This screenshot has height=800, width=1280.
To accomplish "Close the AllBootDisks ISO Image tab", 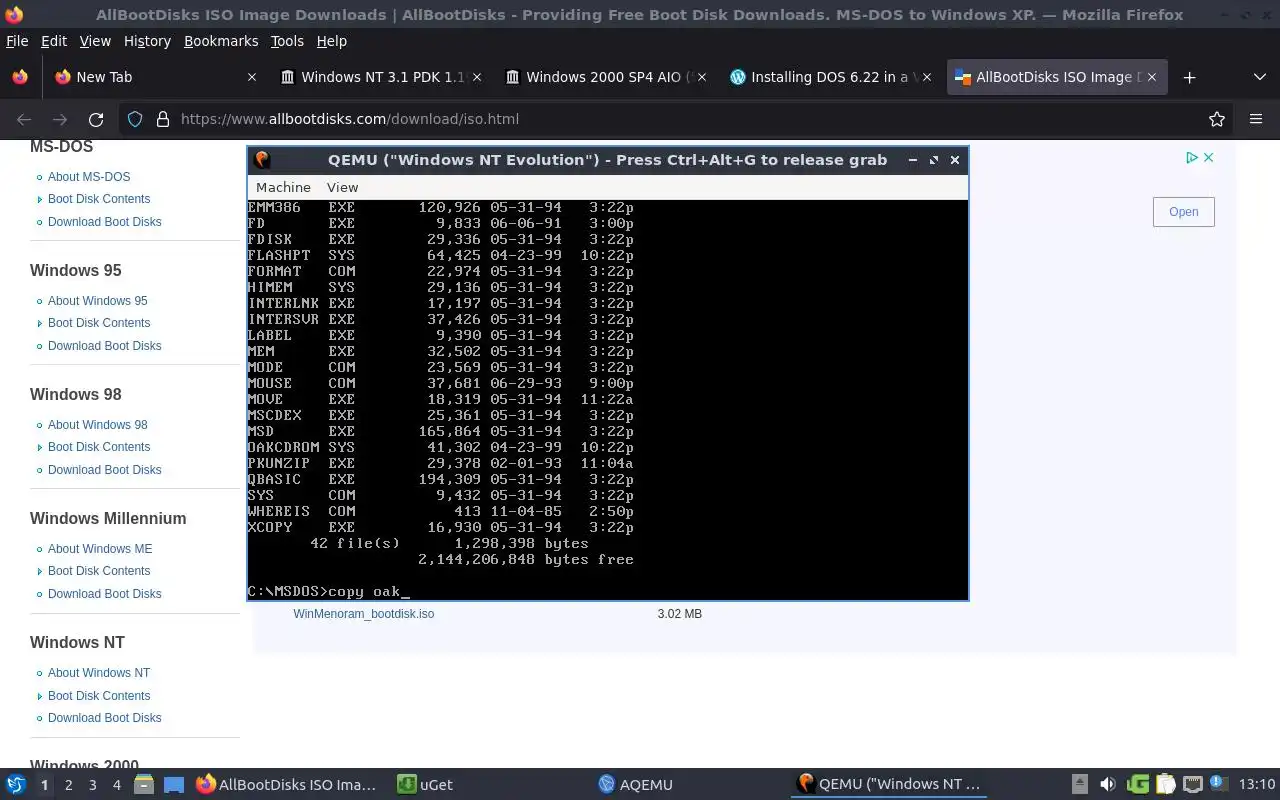I will pyautogui.click(x=1152, y=77).
